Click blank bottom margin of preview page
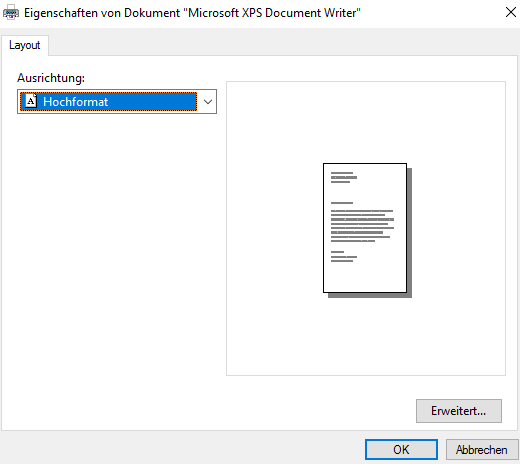Viewport: 520px width, 464px height. click(365, 277)
